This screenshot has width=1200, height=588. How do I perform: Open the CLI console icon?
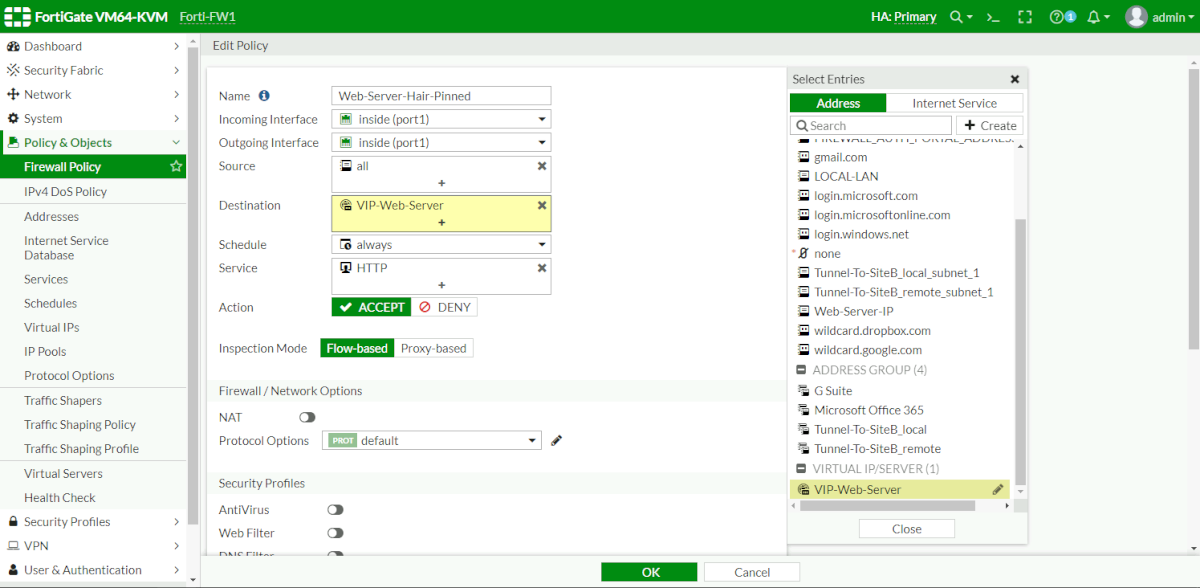point(993,17)
